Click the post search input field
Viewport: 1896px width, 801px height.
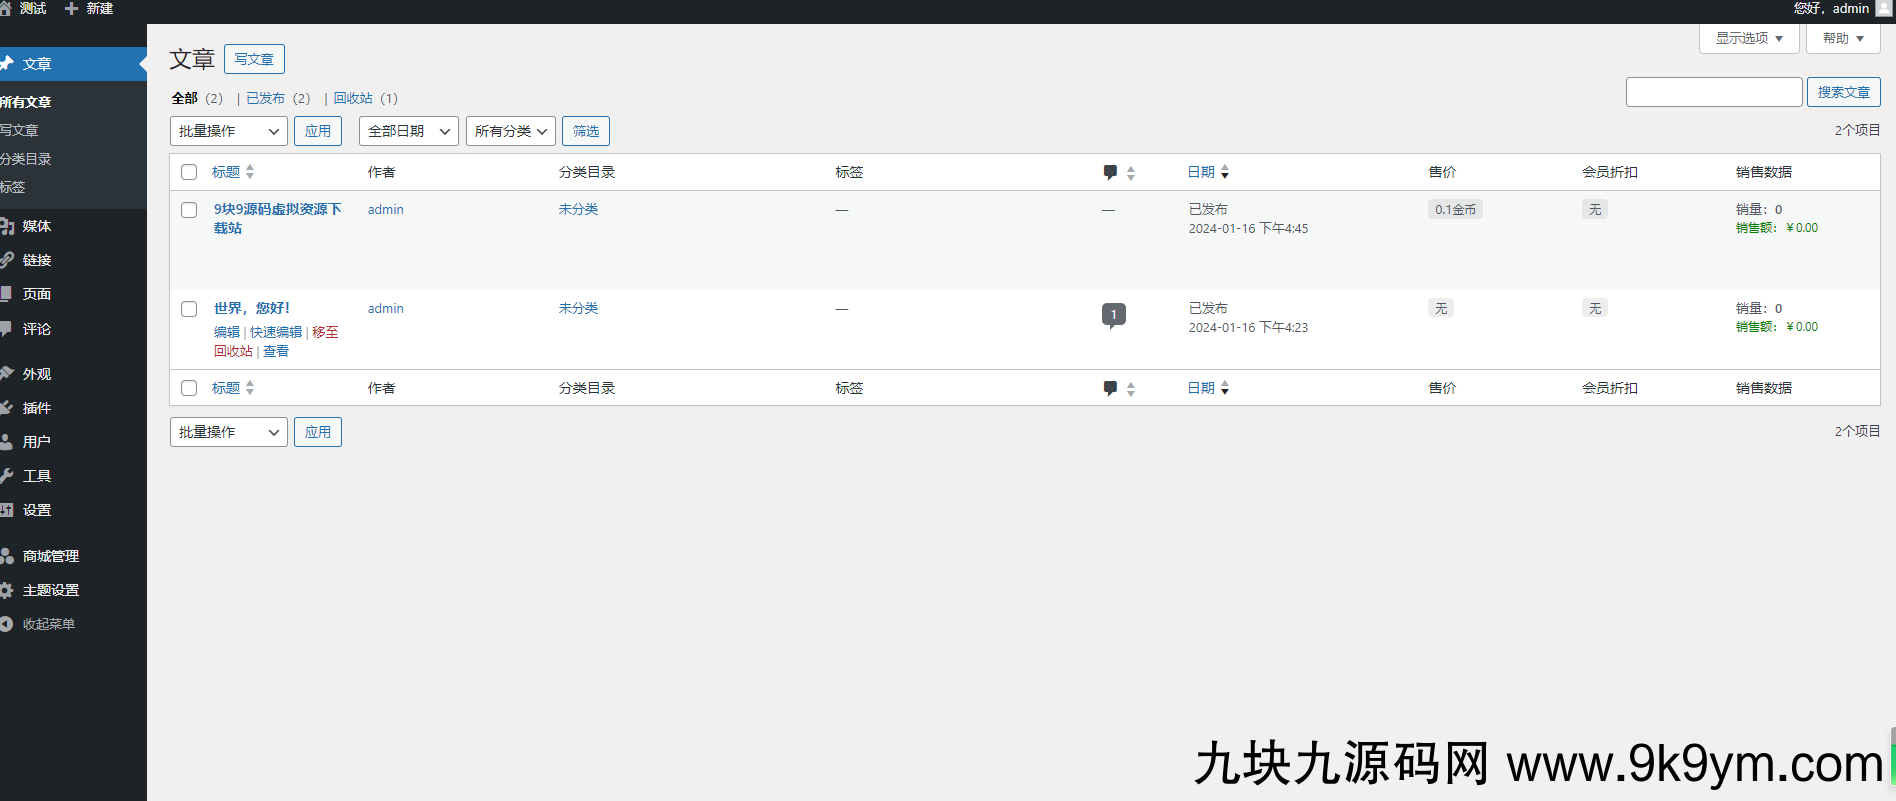point(1713,92)
